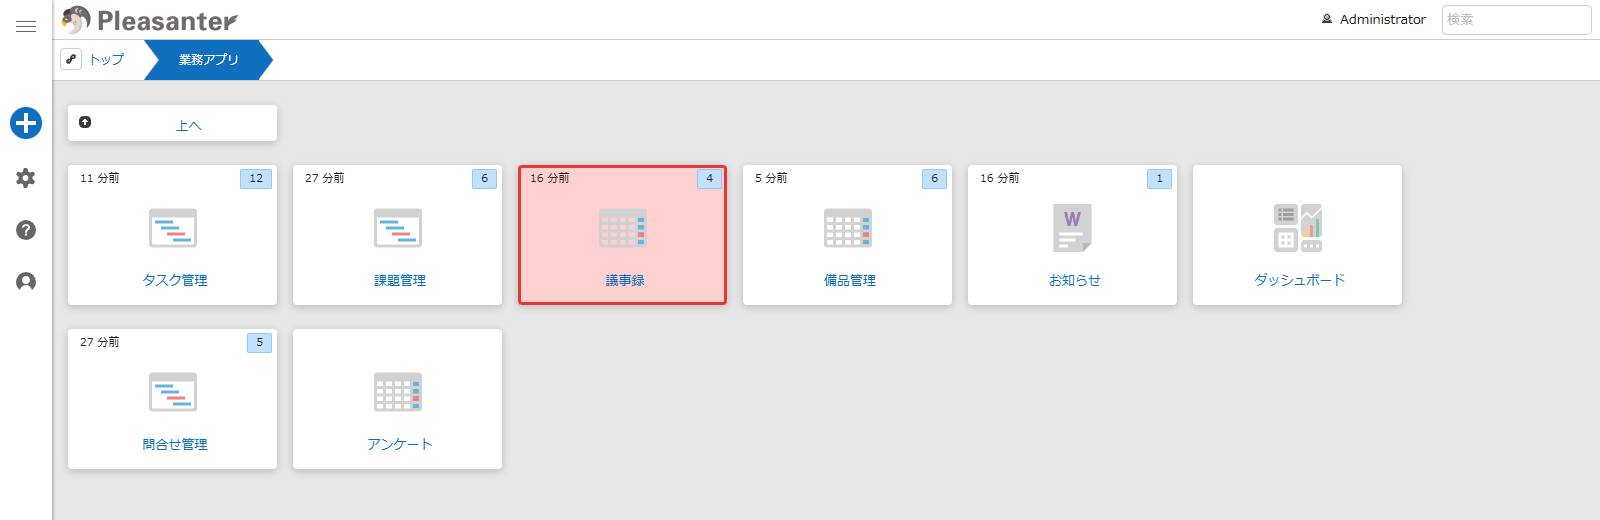The image size is (1600, 520).
Task: Click the 16 分前 timestamp on 議事録
Action: pos(549,178)
